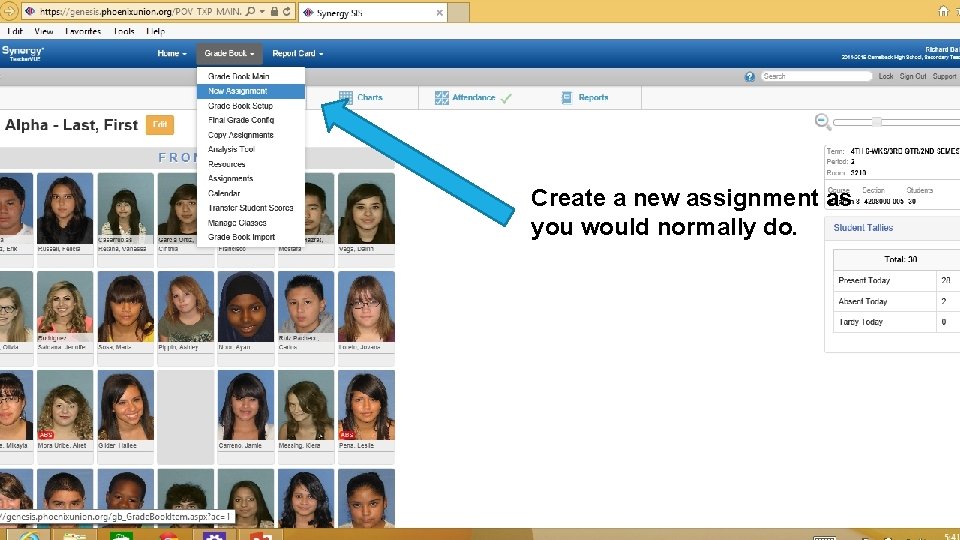The image size is (960, 540).
Task: Click the address bar search magnifier icon
Action: (250, 12)
